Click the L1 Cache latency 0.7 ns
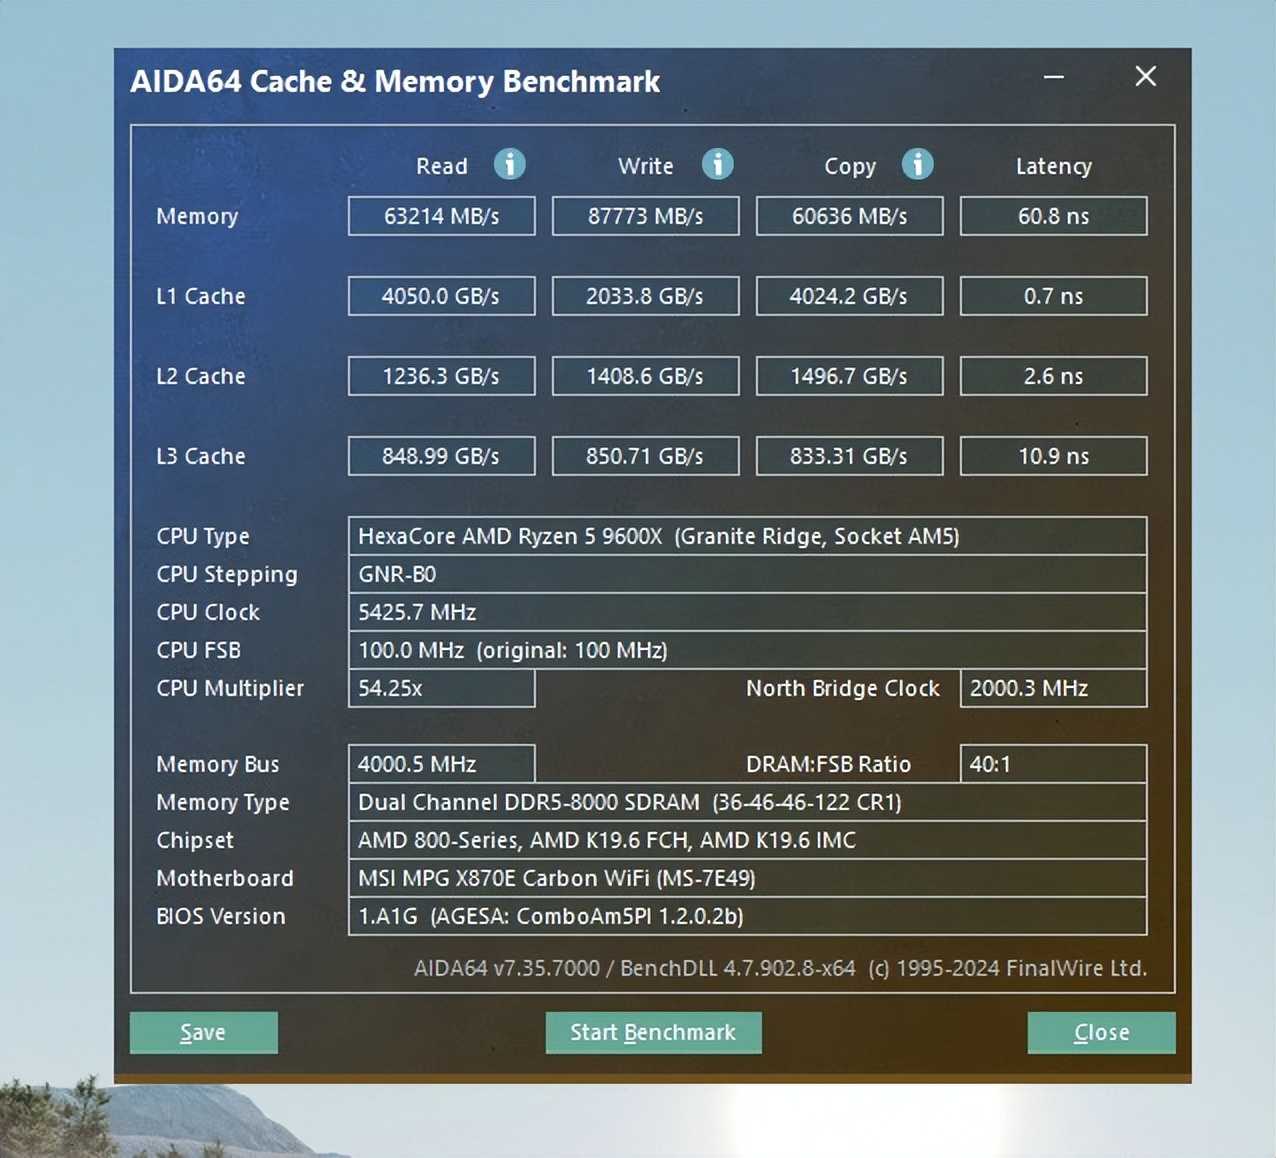Screen dimensions: 1276x1158 [x=1054, y=296]
